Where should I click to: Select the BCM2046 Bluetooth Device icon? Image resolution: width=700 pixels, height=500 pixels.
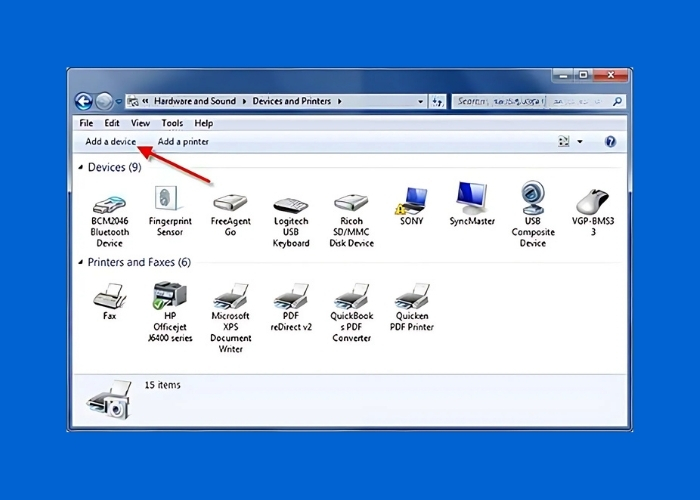pyautogui.click(x=109, y=202)
